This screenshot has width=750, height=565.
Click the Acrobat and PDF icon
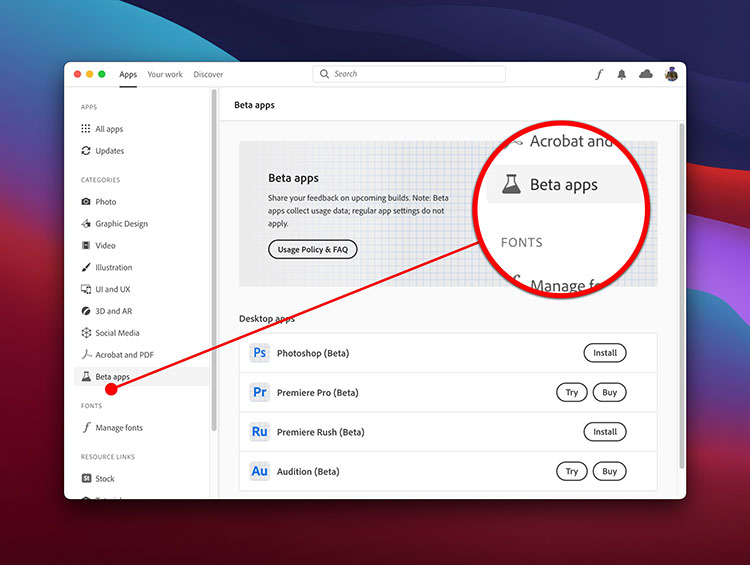[86, 354]
